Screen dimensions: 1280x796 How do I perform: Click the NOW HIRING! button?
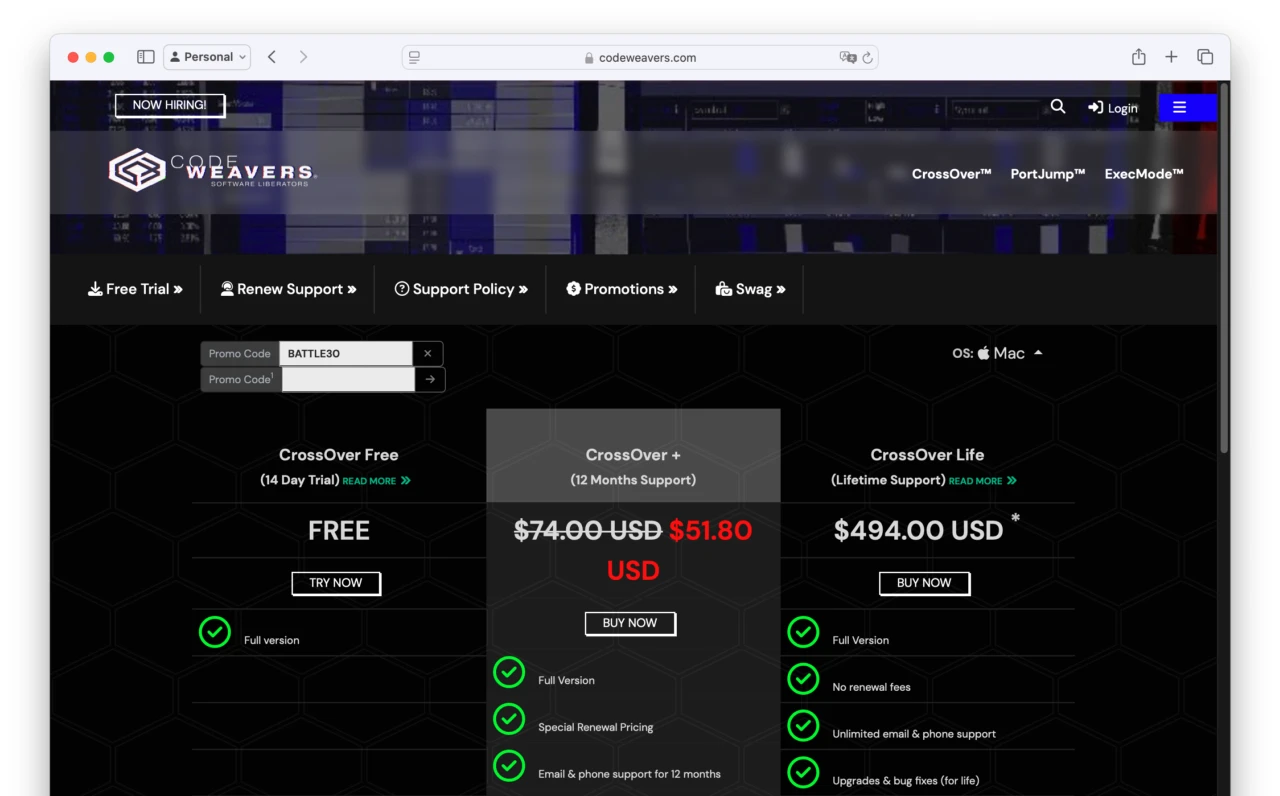pyautogui.click(x=170, y=105)
